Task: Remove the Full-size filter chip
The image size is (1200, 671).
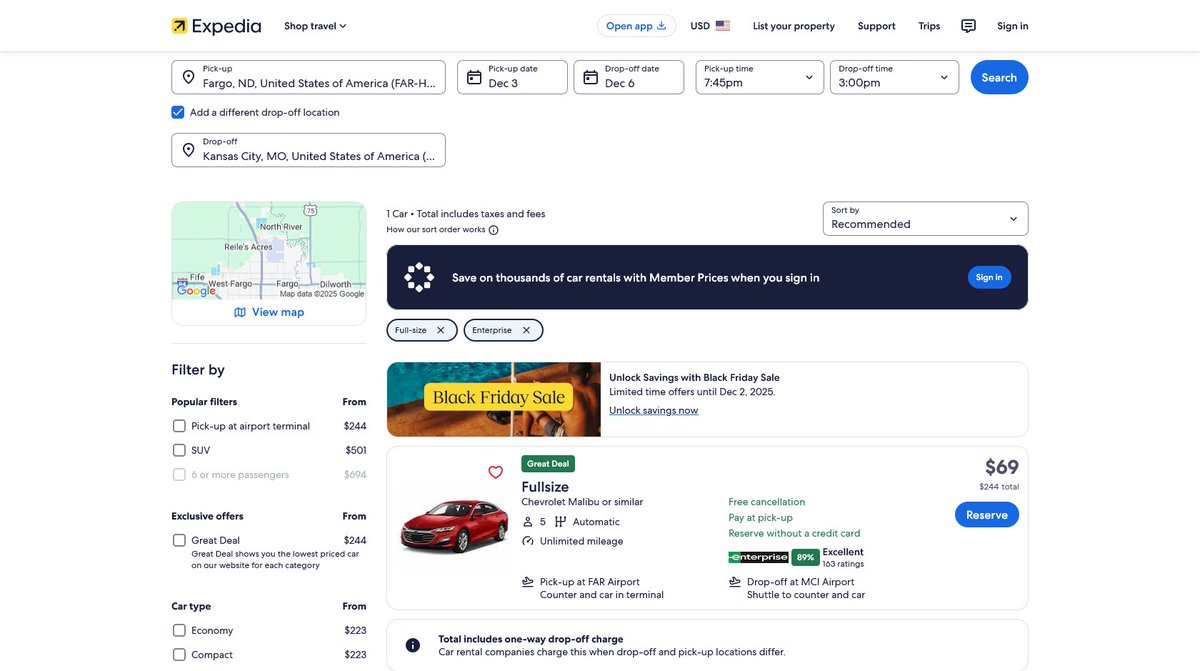Action: point(441,329)
